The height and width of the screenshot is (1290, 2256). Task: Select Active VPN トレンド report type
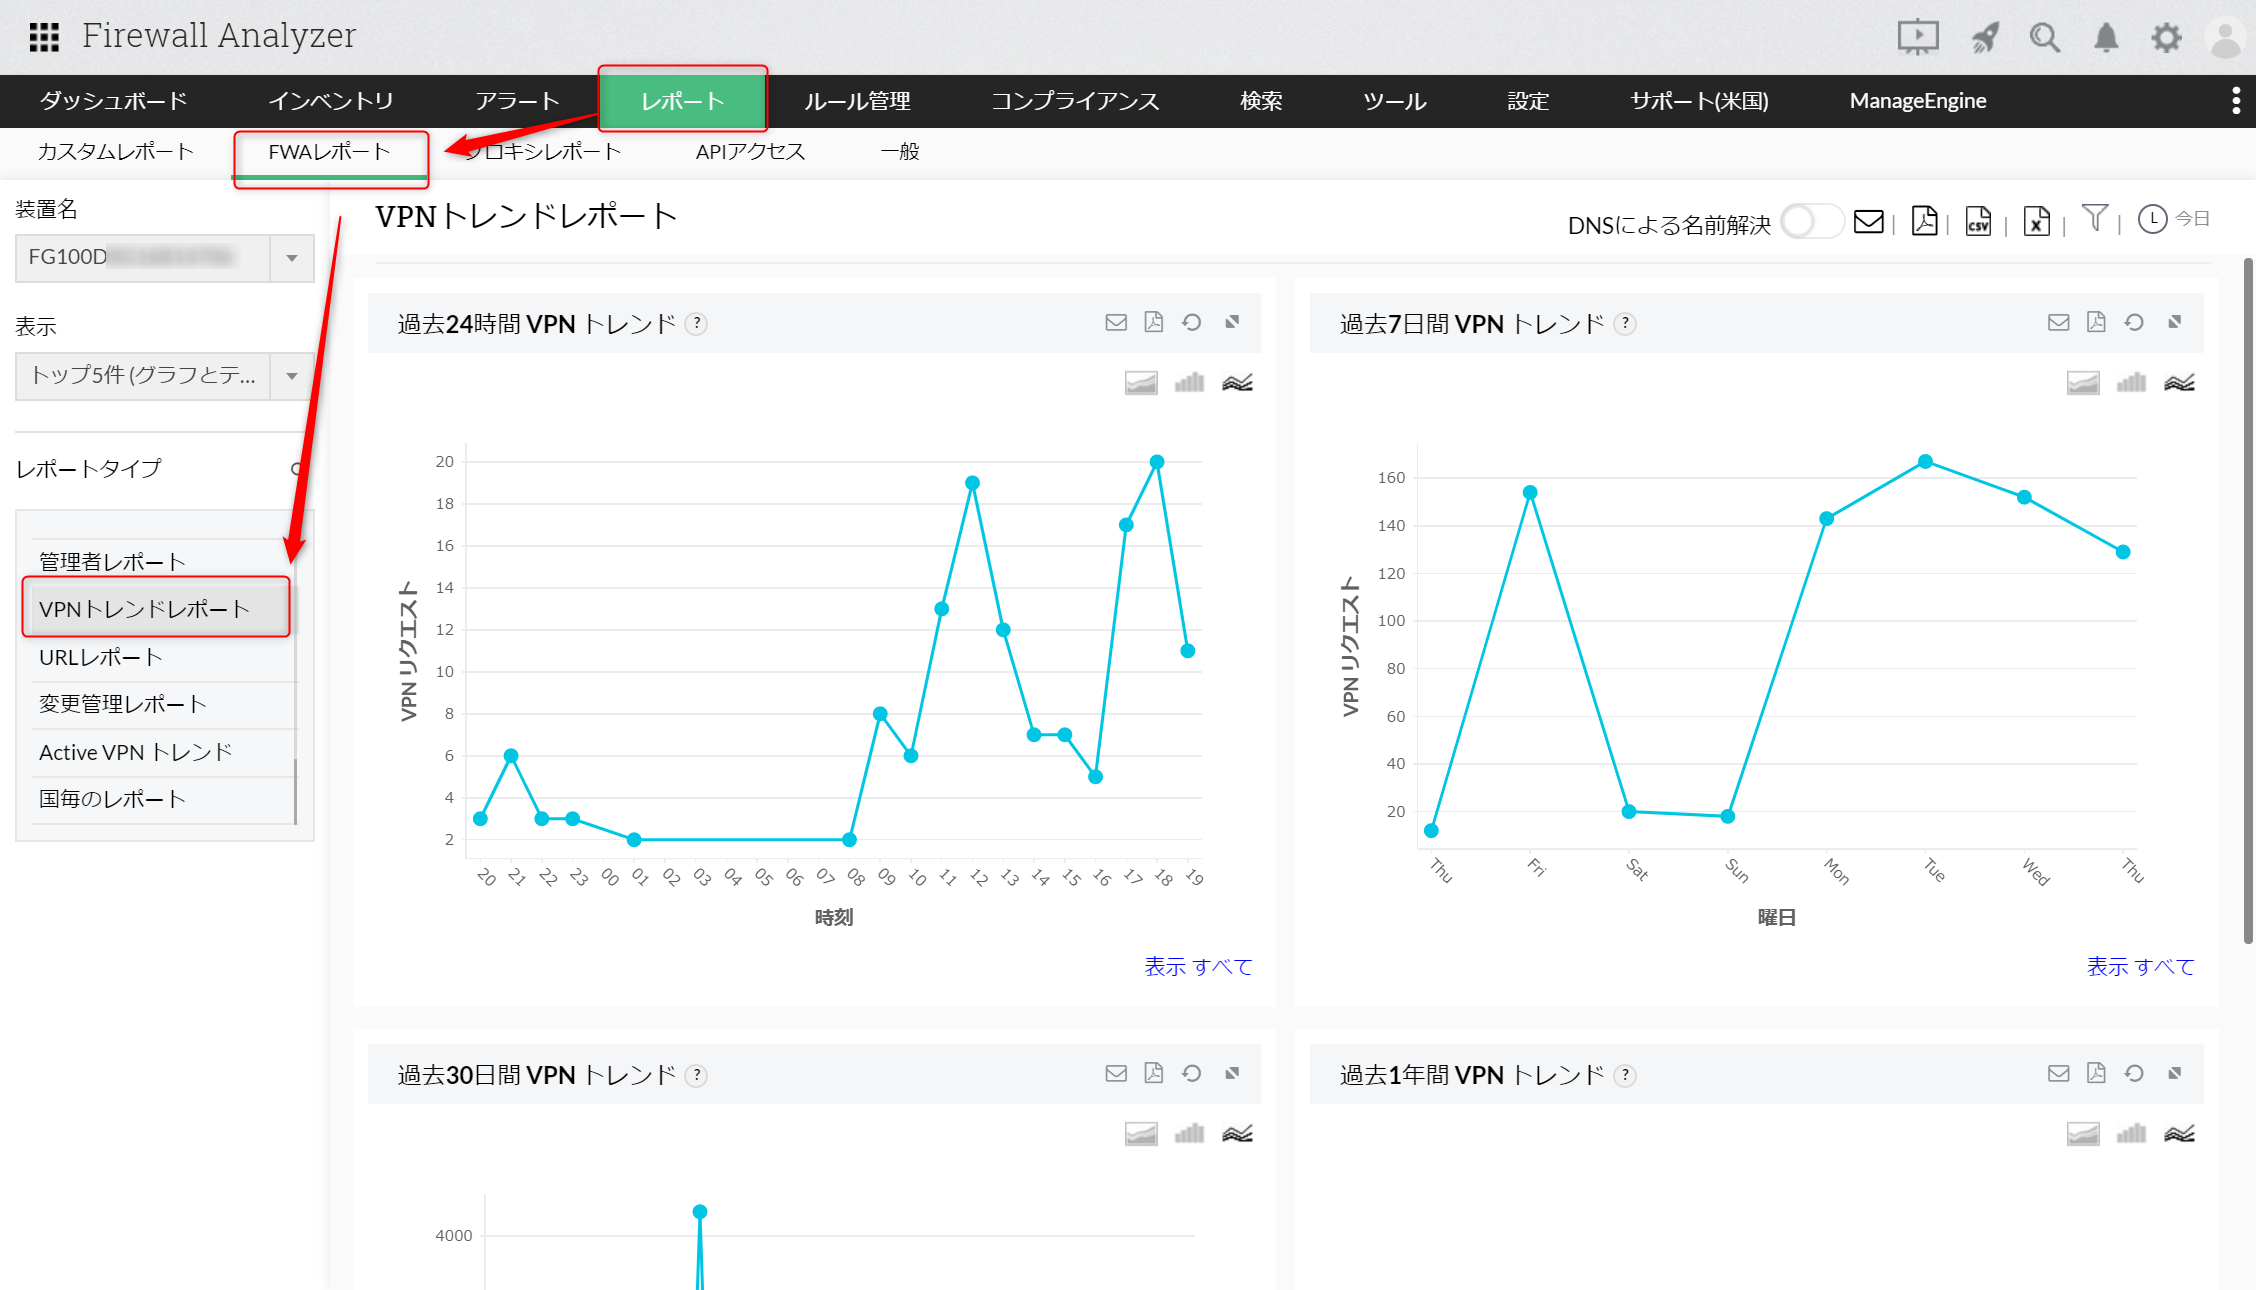coord(135,752)
